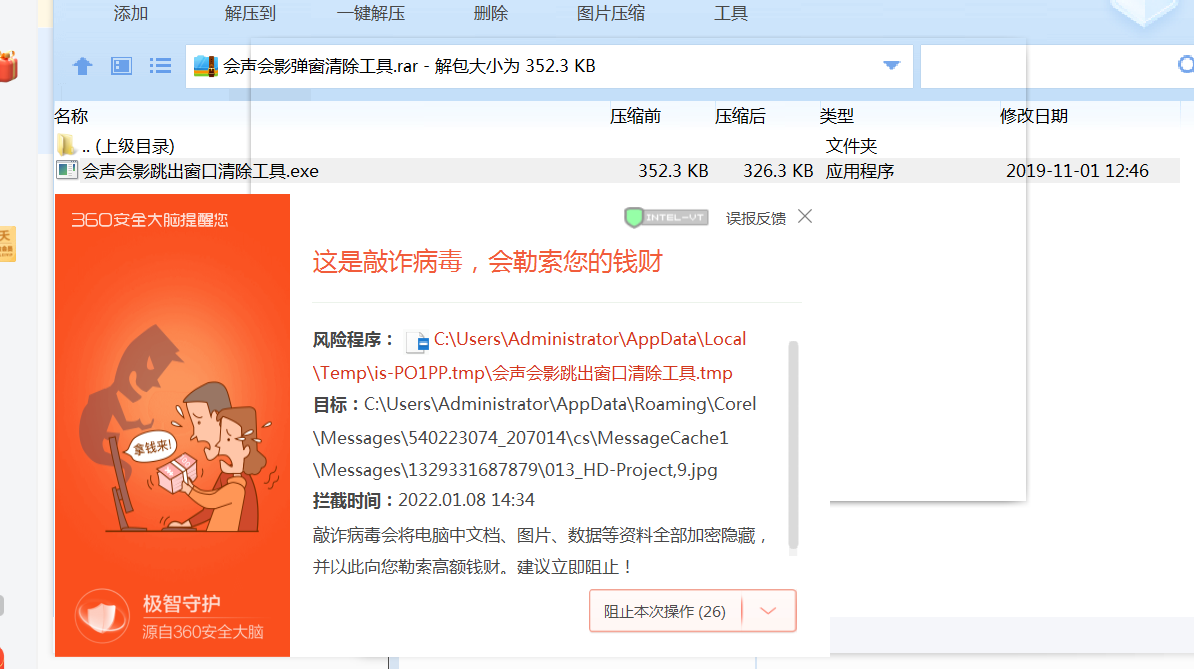Click 阻止本次操作 (26) button
Viewport: 1194px width, 669px height.
(x=665, y=611)
